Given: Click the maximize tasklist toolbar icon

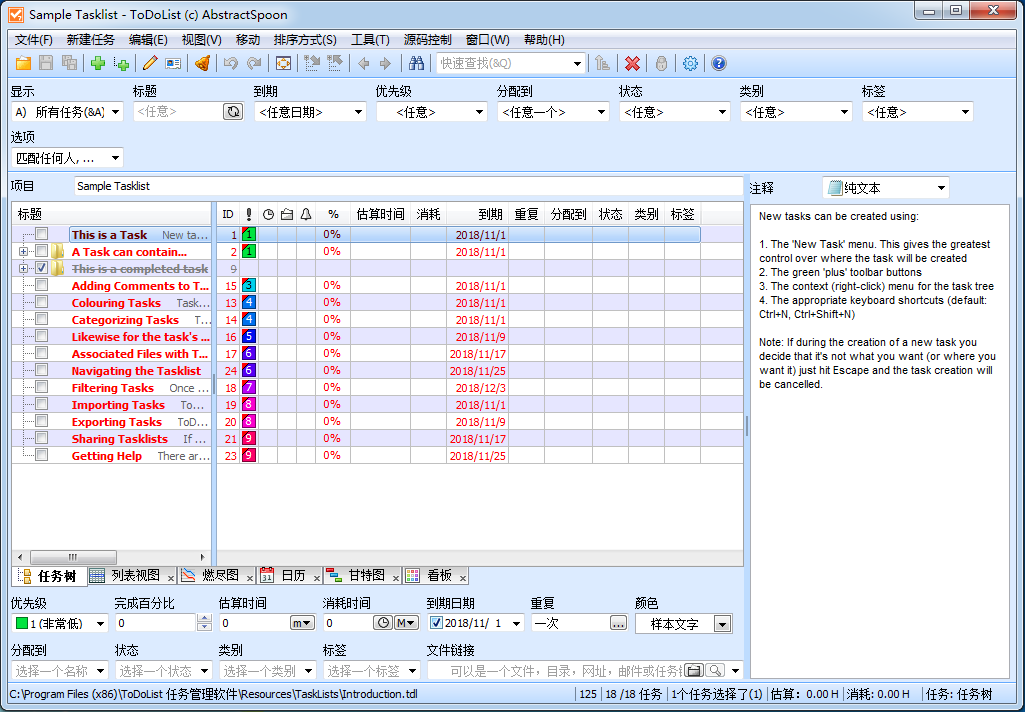Looking at the screenshot, I should tap(283, 64).
